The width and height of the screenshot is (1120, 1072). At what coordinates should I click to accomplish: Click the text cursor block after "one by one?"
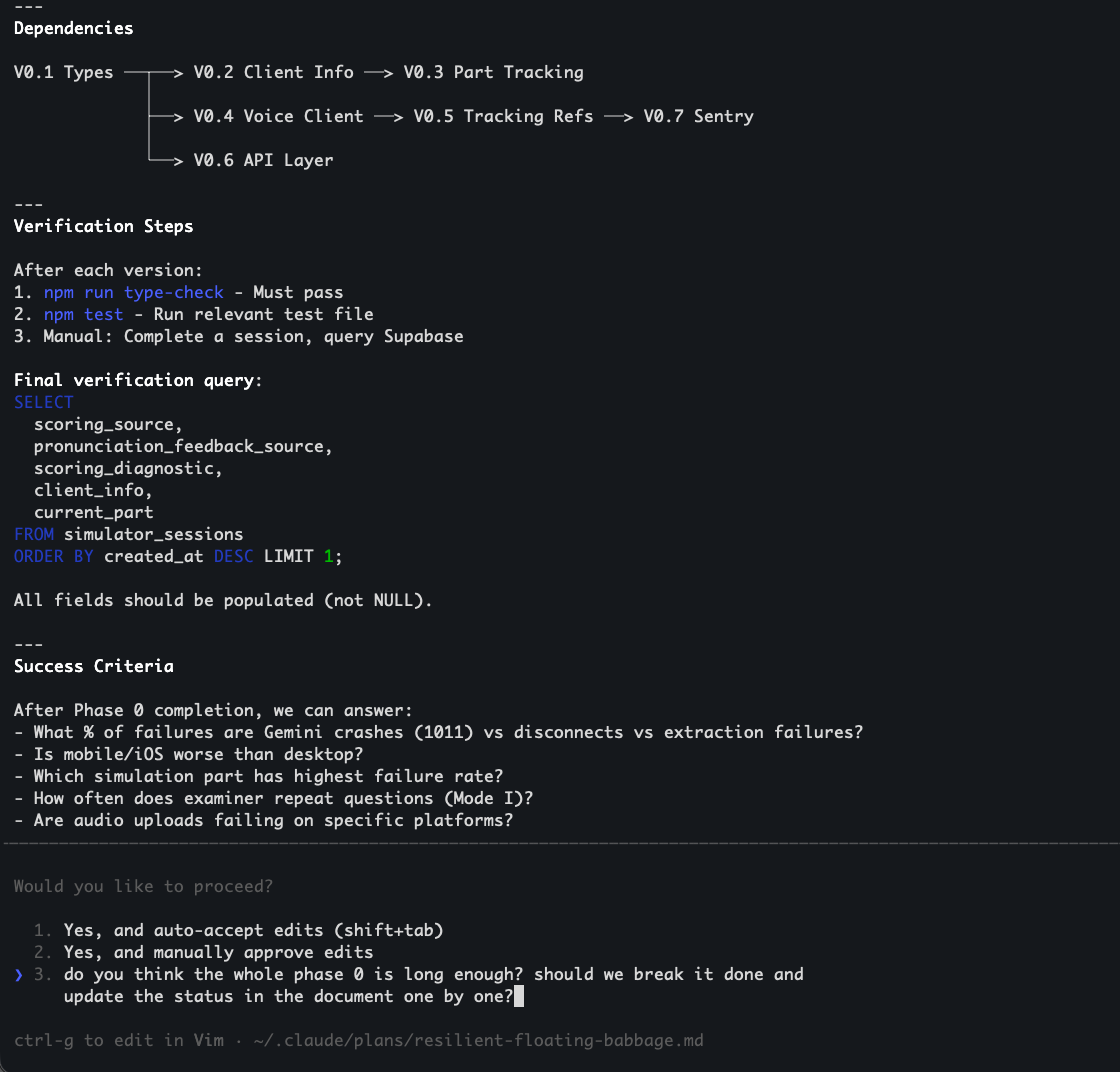point(519,996)
